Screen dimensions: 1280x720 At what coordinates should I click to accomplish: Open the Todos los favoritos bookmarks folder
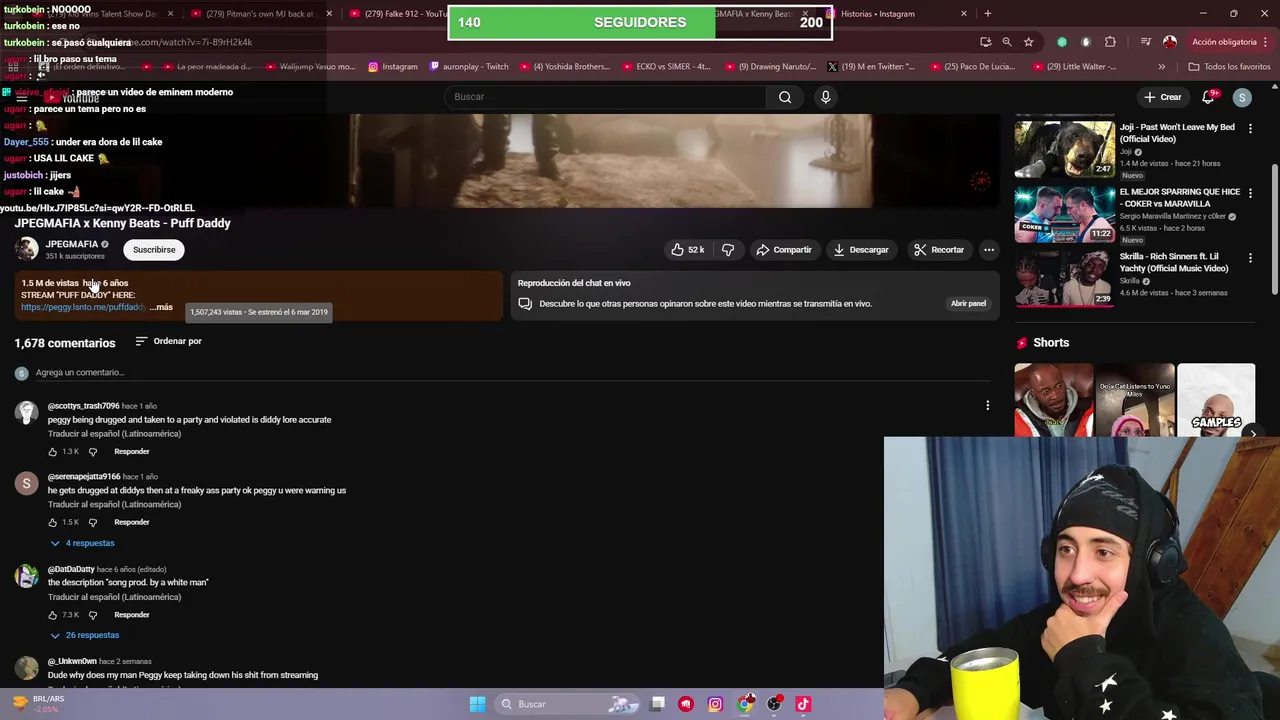tap(1229, 67)
